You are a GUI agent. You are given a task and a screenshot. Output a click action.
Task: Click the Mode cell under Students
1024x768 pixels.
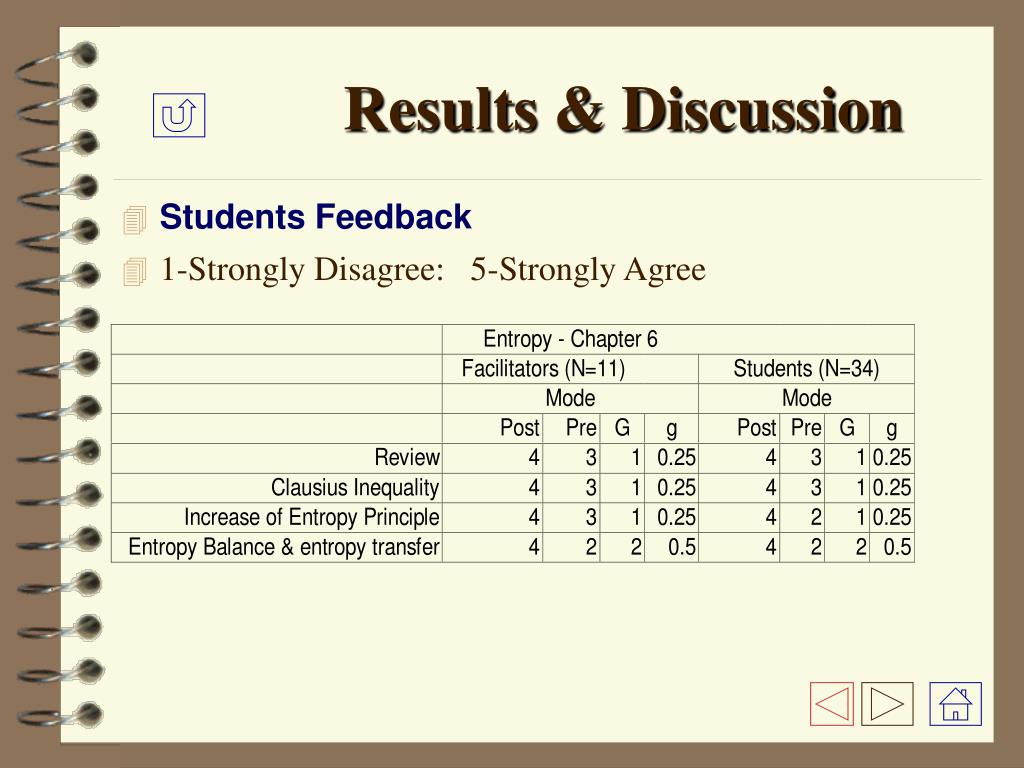click(807, 398)
